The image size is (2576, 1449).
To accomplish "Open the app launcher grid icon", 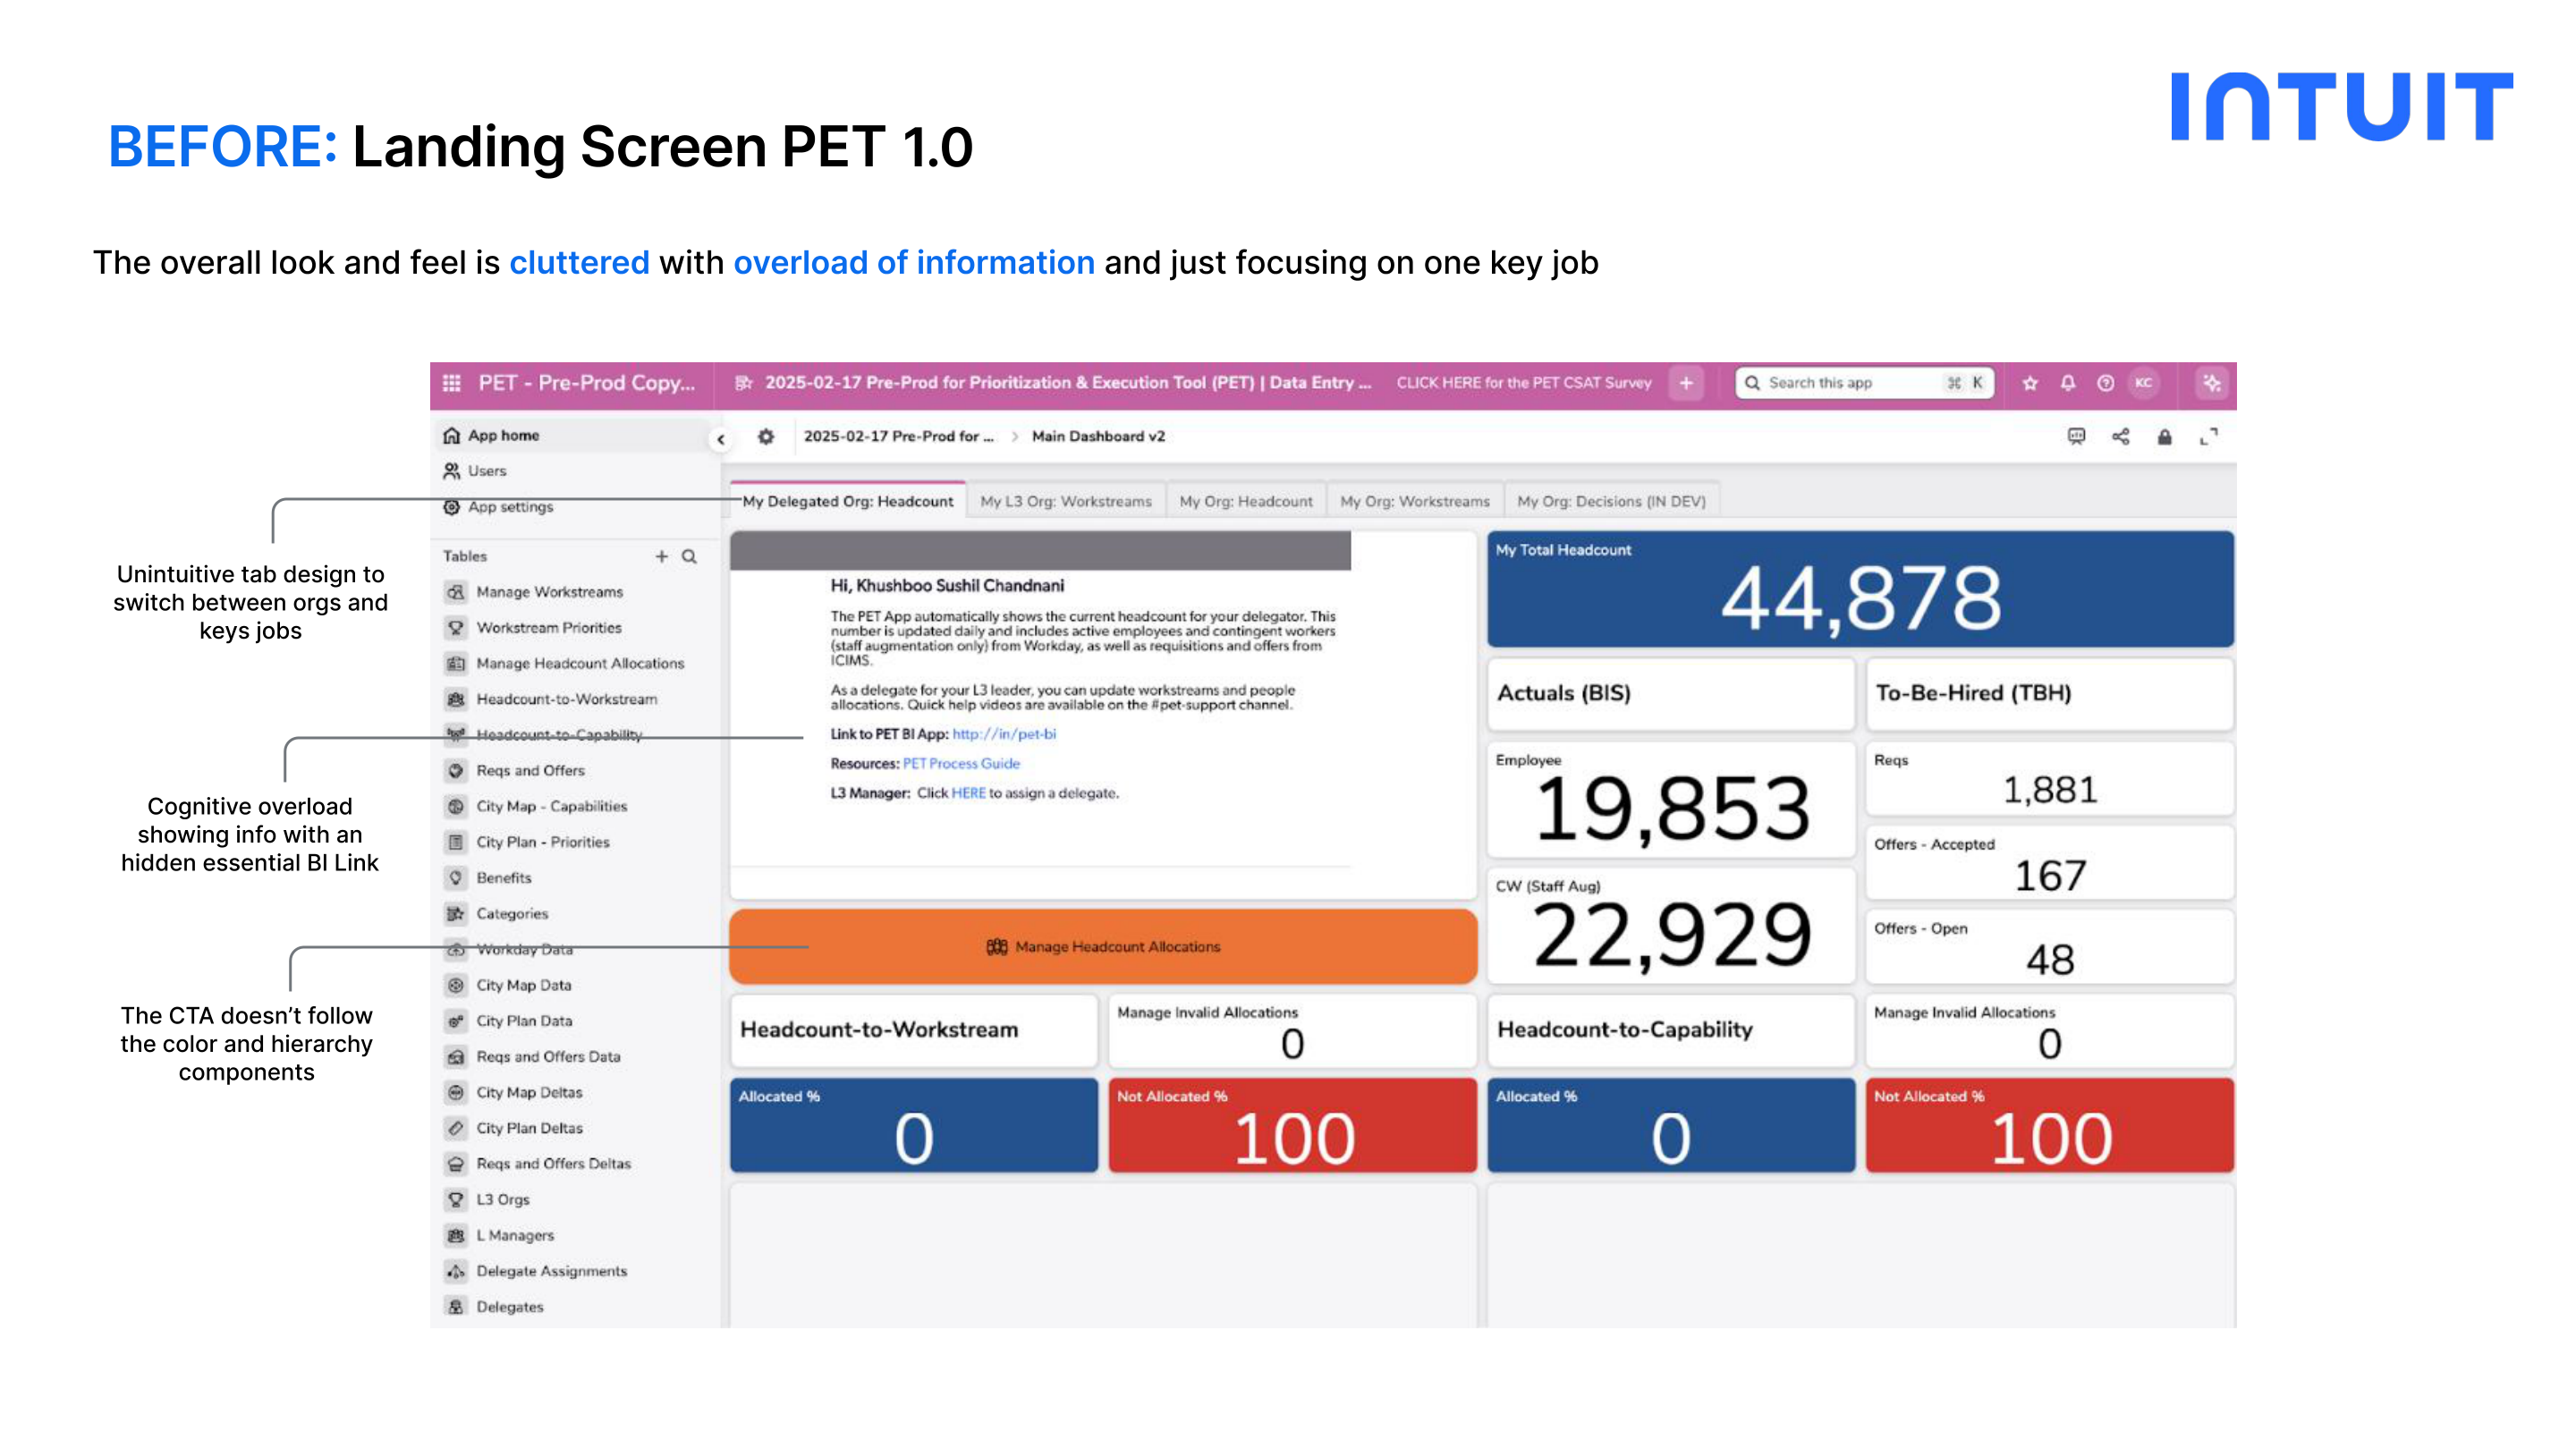I will [452, 383].
